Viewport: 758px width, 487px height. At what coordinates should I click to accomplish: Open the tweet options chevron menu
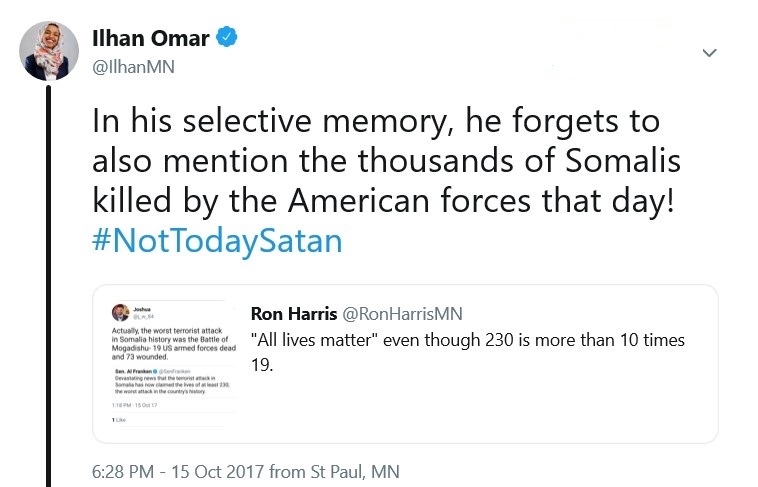tap(709, 53)
